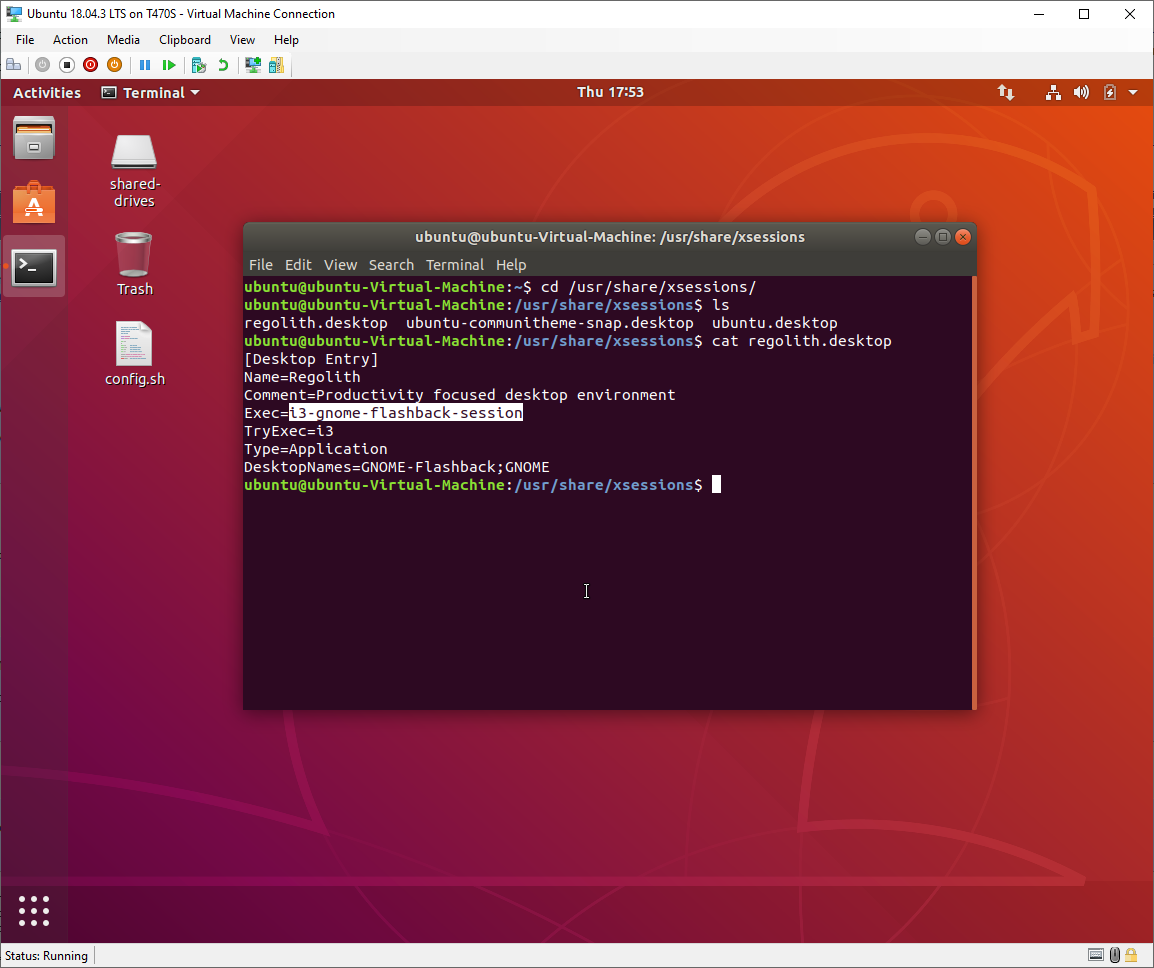1154x968 pixels.
Task: Open the Media menu
Action: point(123,40)
